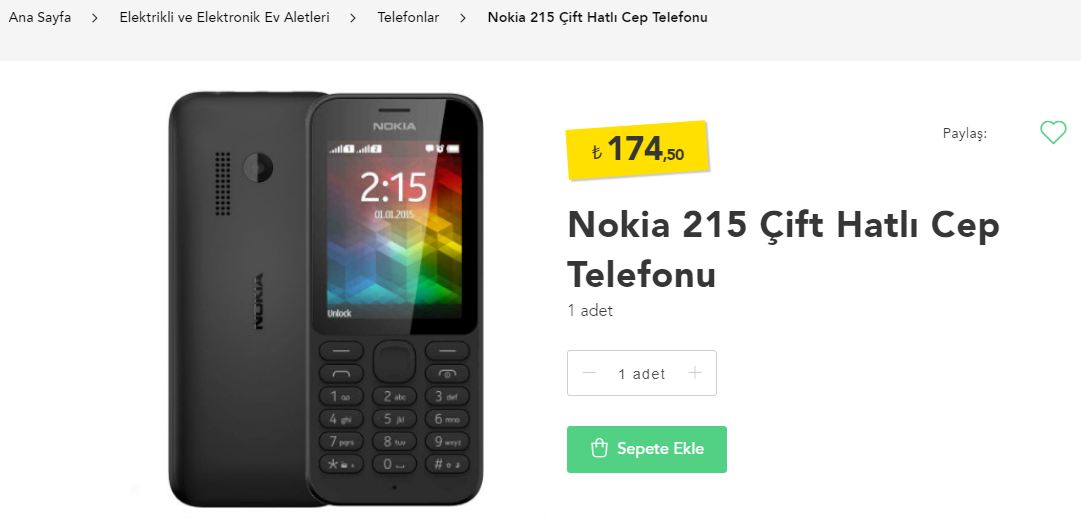
Task: Click the 1 adet quantity field
Action: 642,373
